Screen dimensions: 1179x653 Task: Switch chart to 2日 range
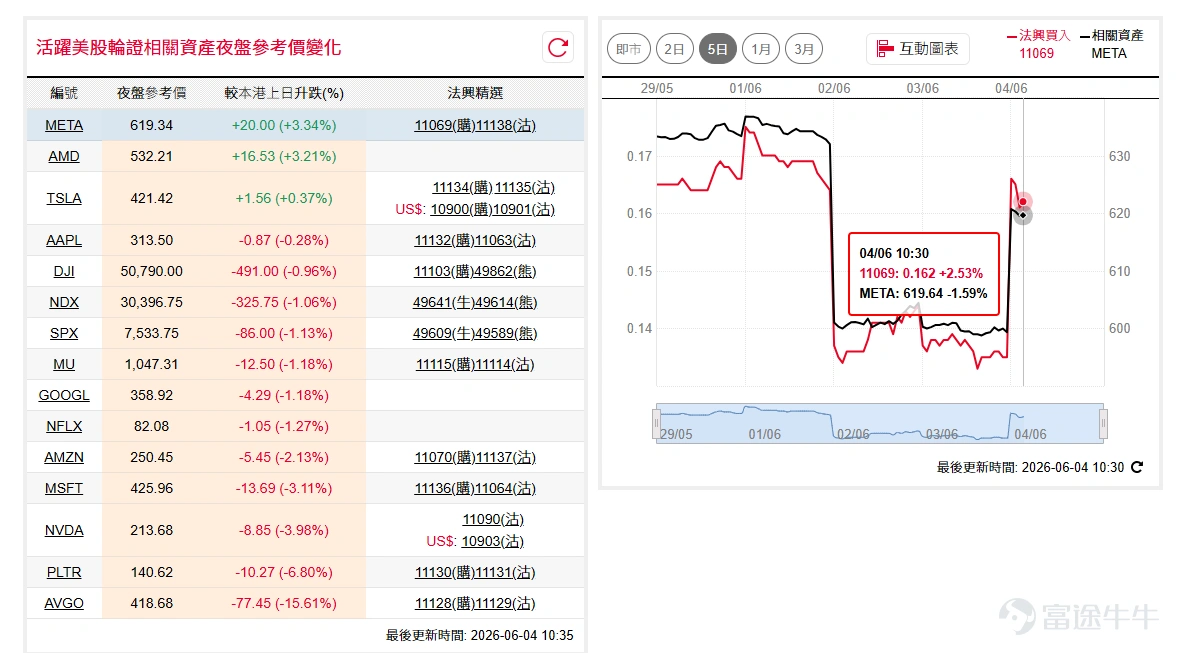[674, 49]
